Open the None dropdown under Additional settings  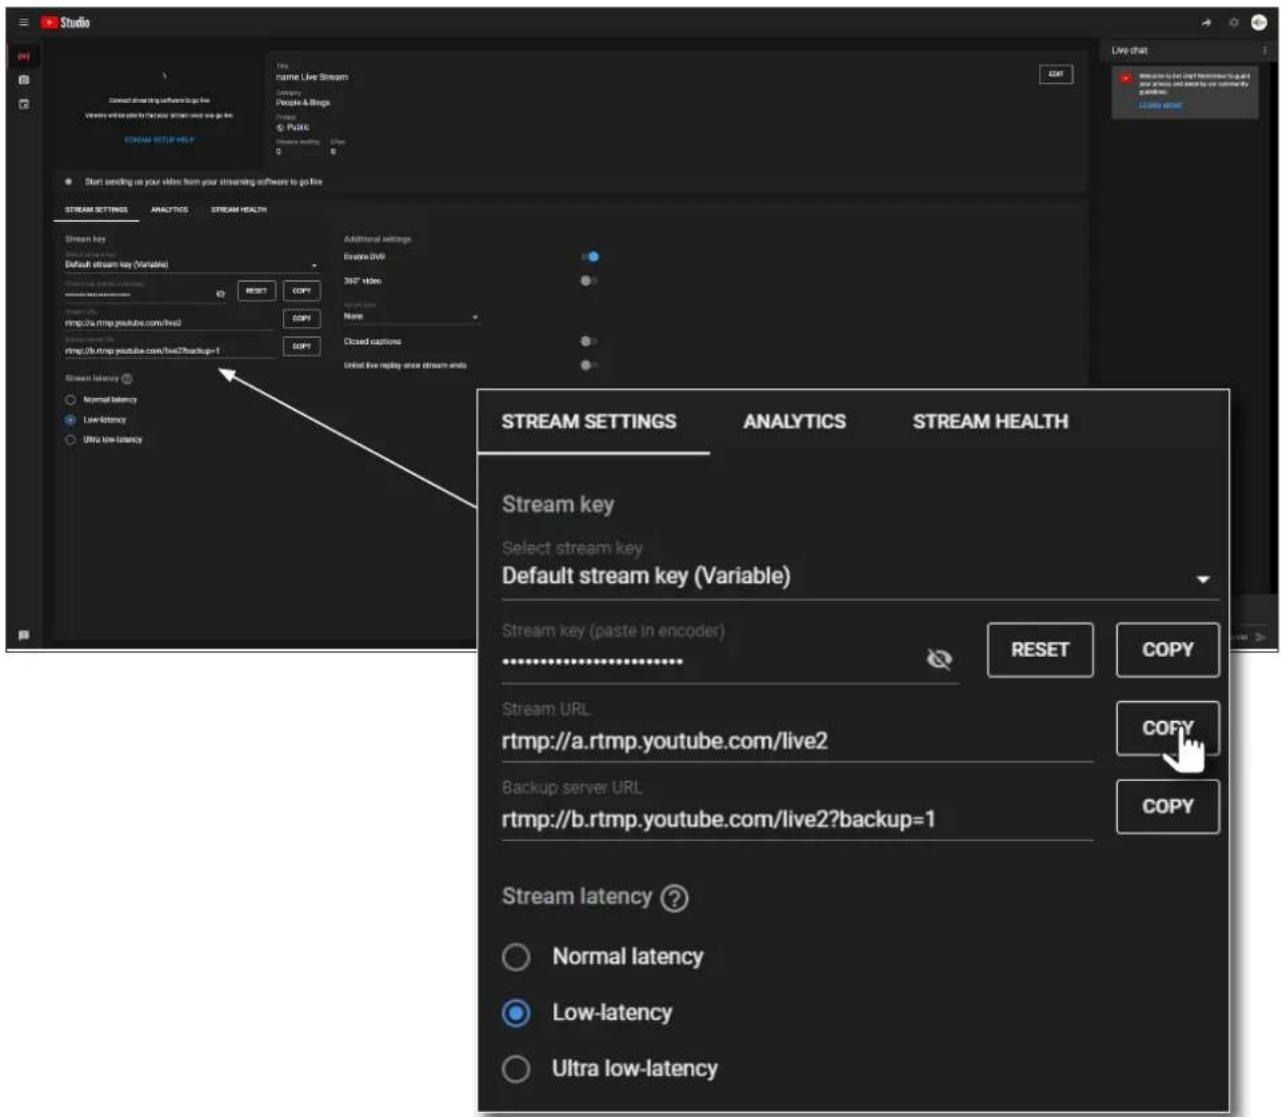411,316
